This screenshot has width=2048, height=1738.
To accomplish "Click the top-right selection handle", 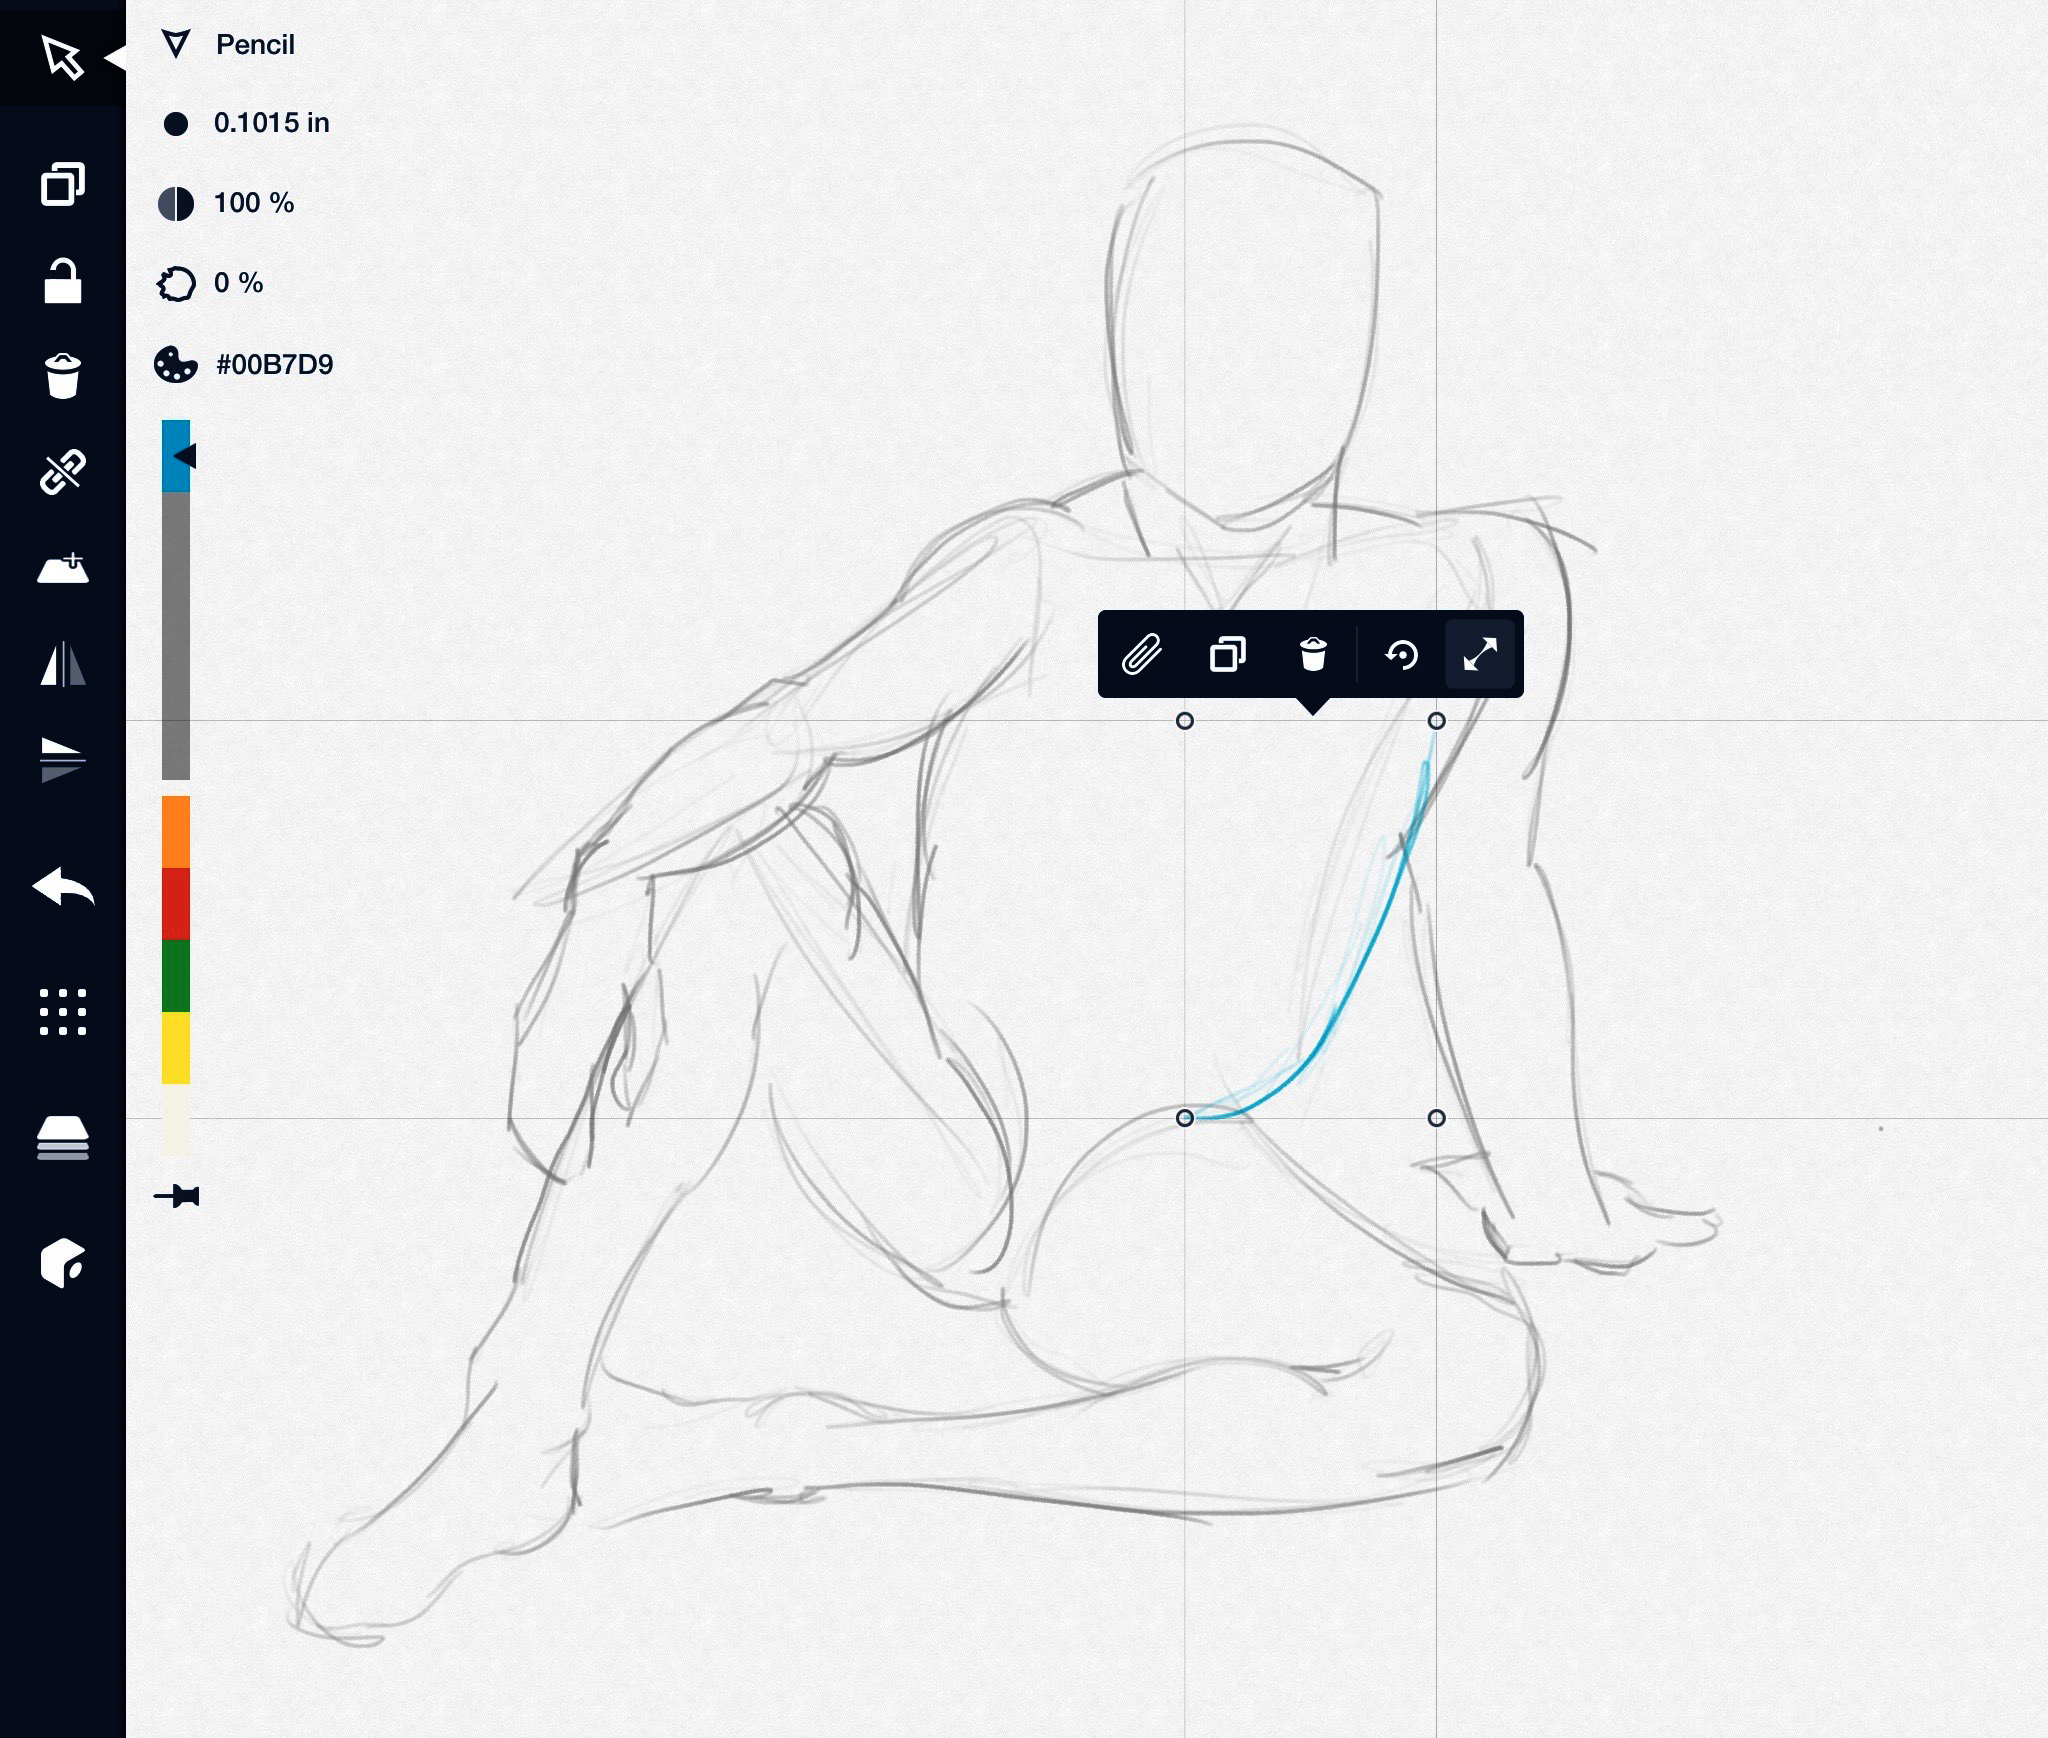I will click(1437, 721).
